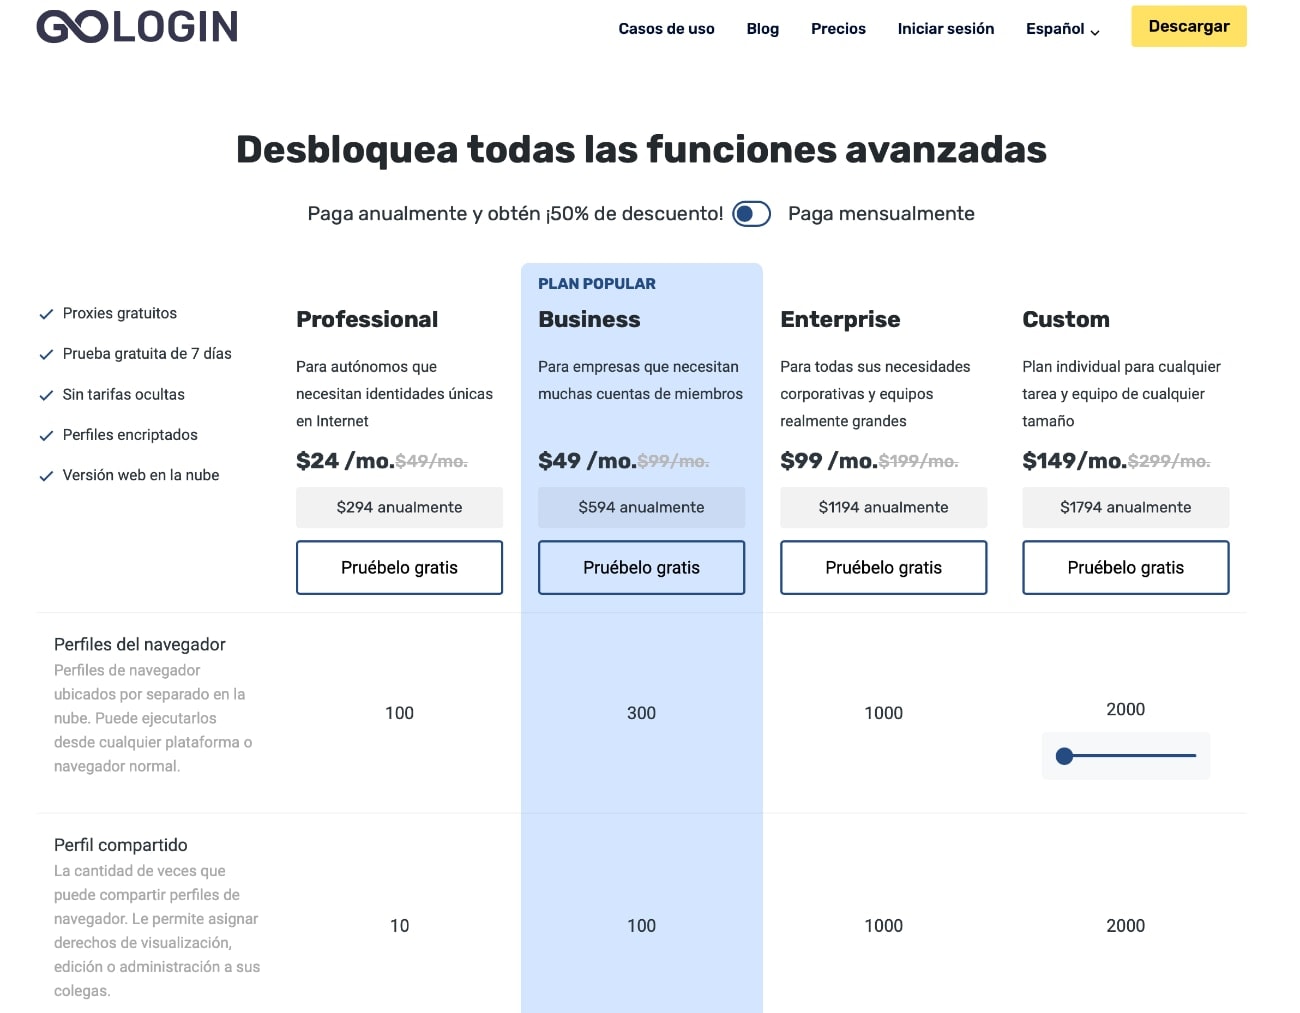Expand the Español language dropdown

[1062, 29]
